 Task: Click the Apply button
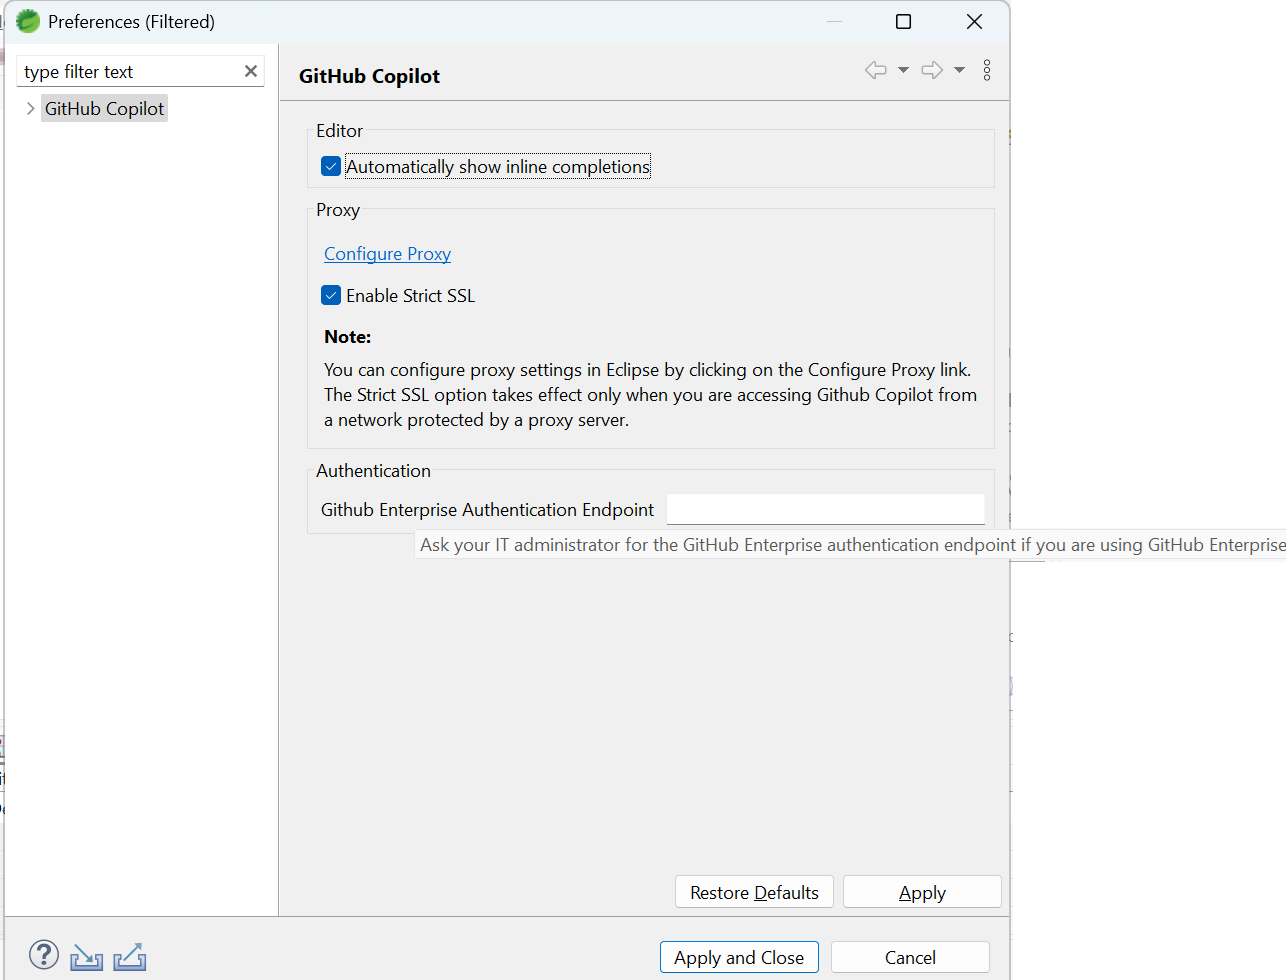(922, 892)
